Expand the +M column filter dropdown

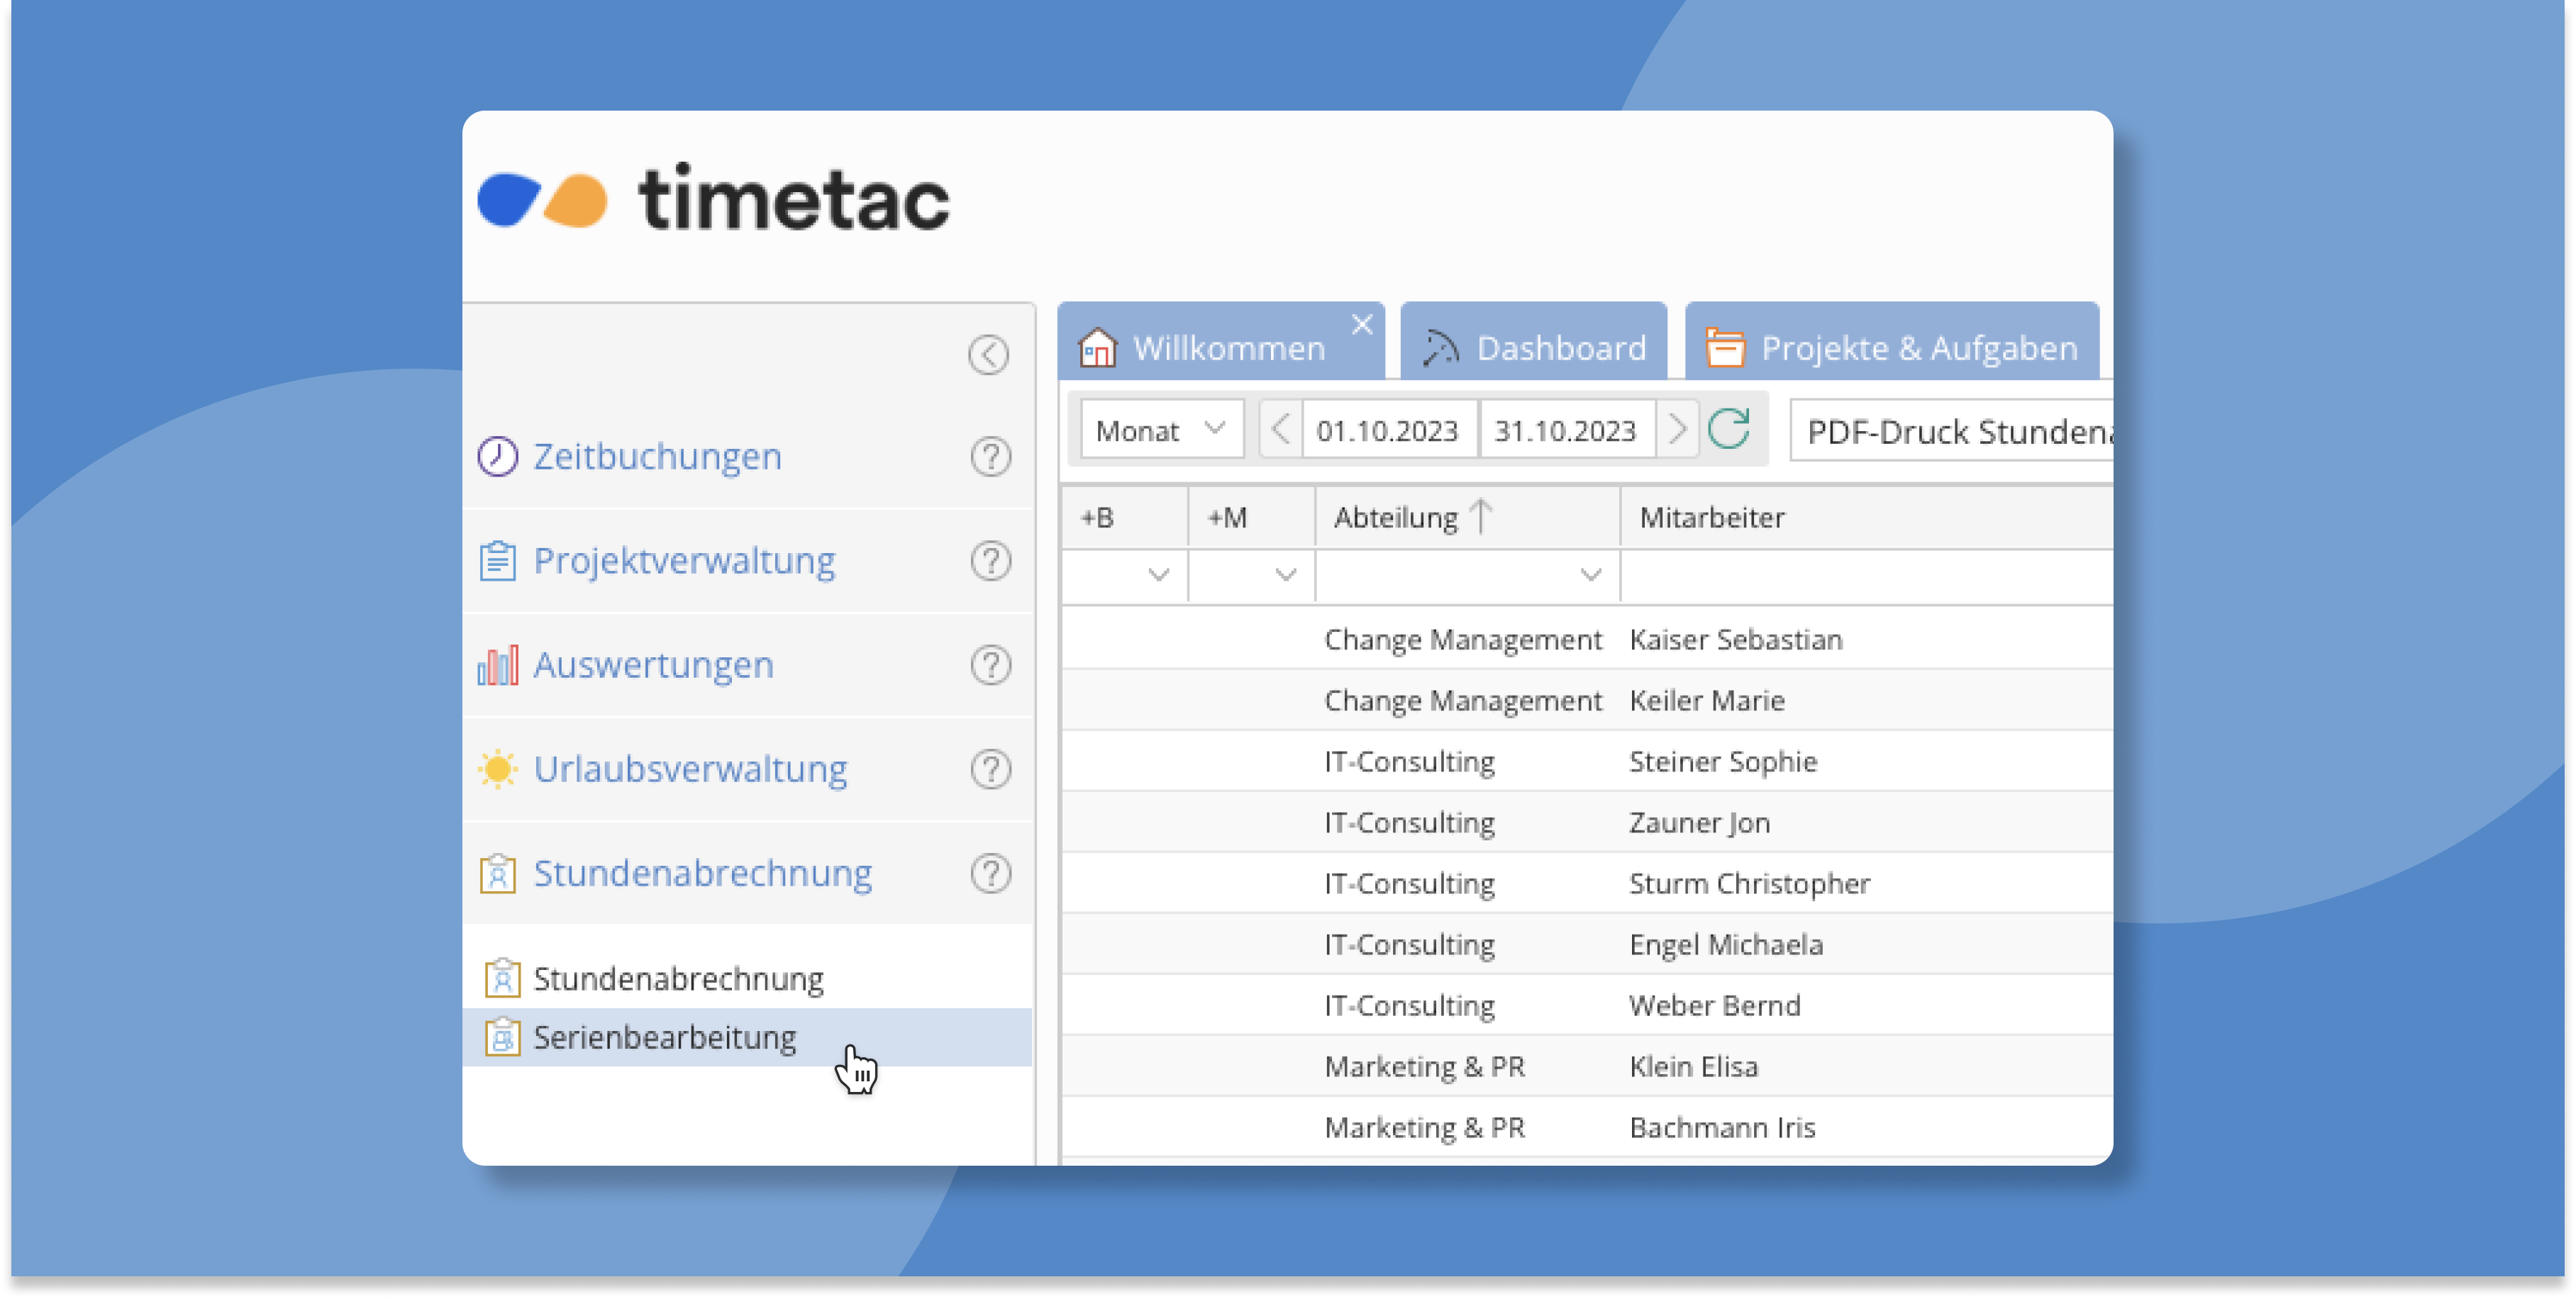(x=1285, y=575)
